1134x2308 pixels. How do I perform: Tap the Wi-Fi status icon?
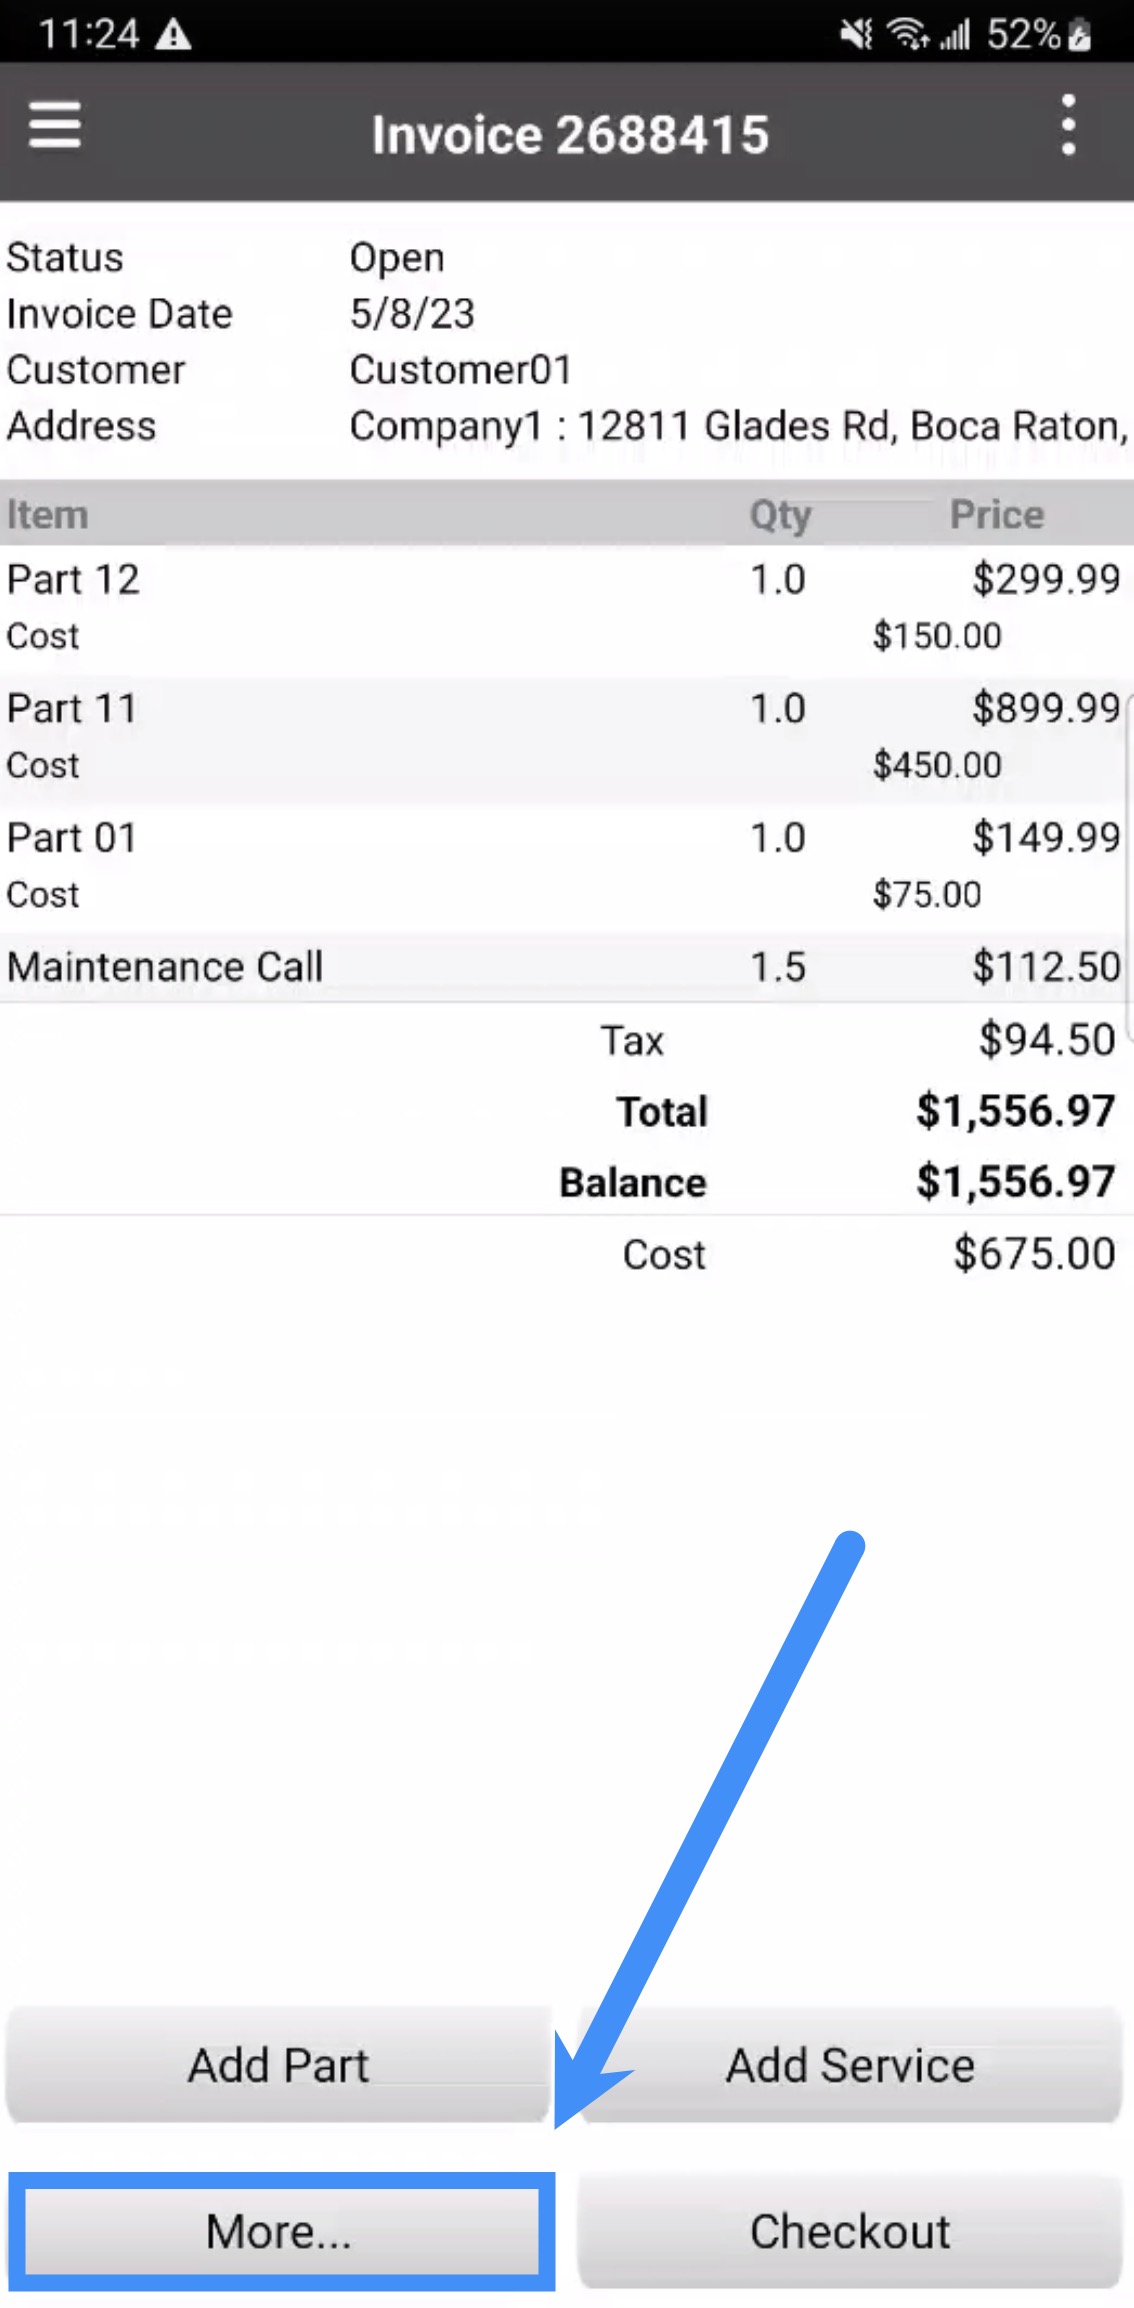[x=908, y=36]
